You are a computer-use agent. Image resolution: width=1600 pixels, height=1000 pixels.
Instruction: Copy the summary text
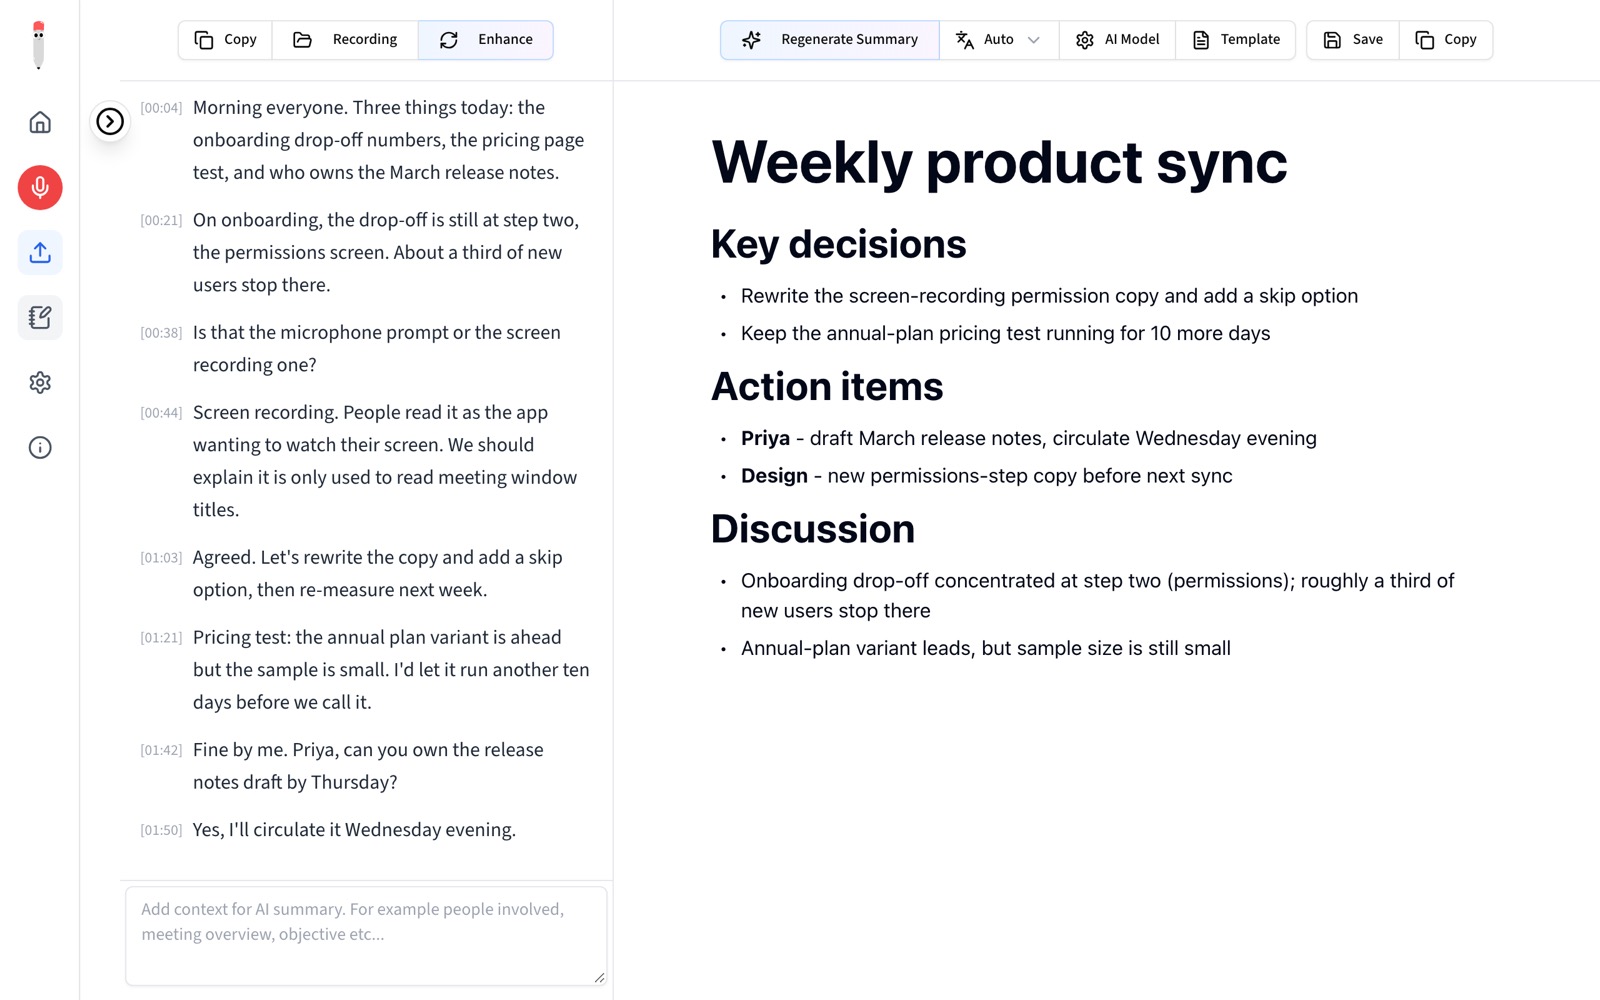(x=1446, y=40)
